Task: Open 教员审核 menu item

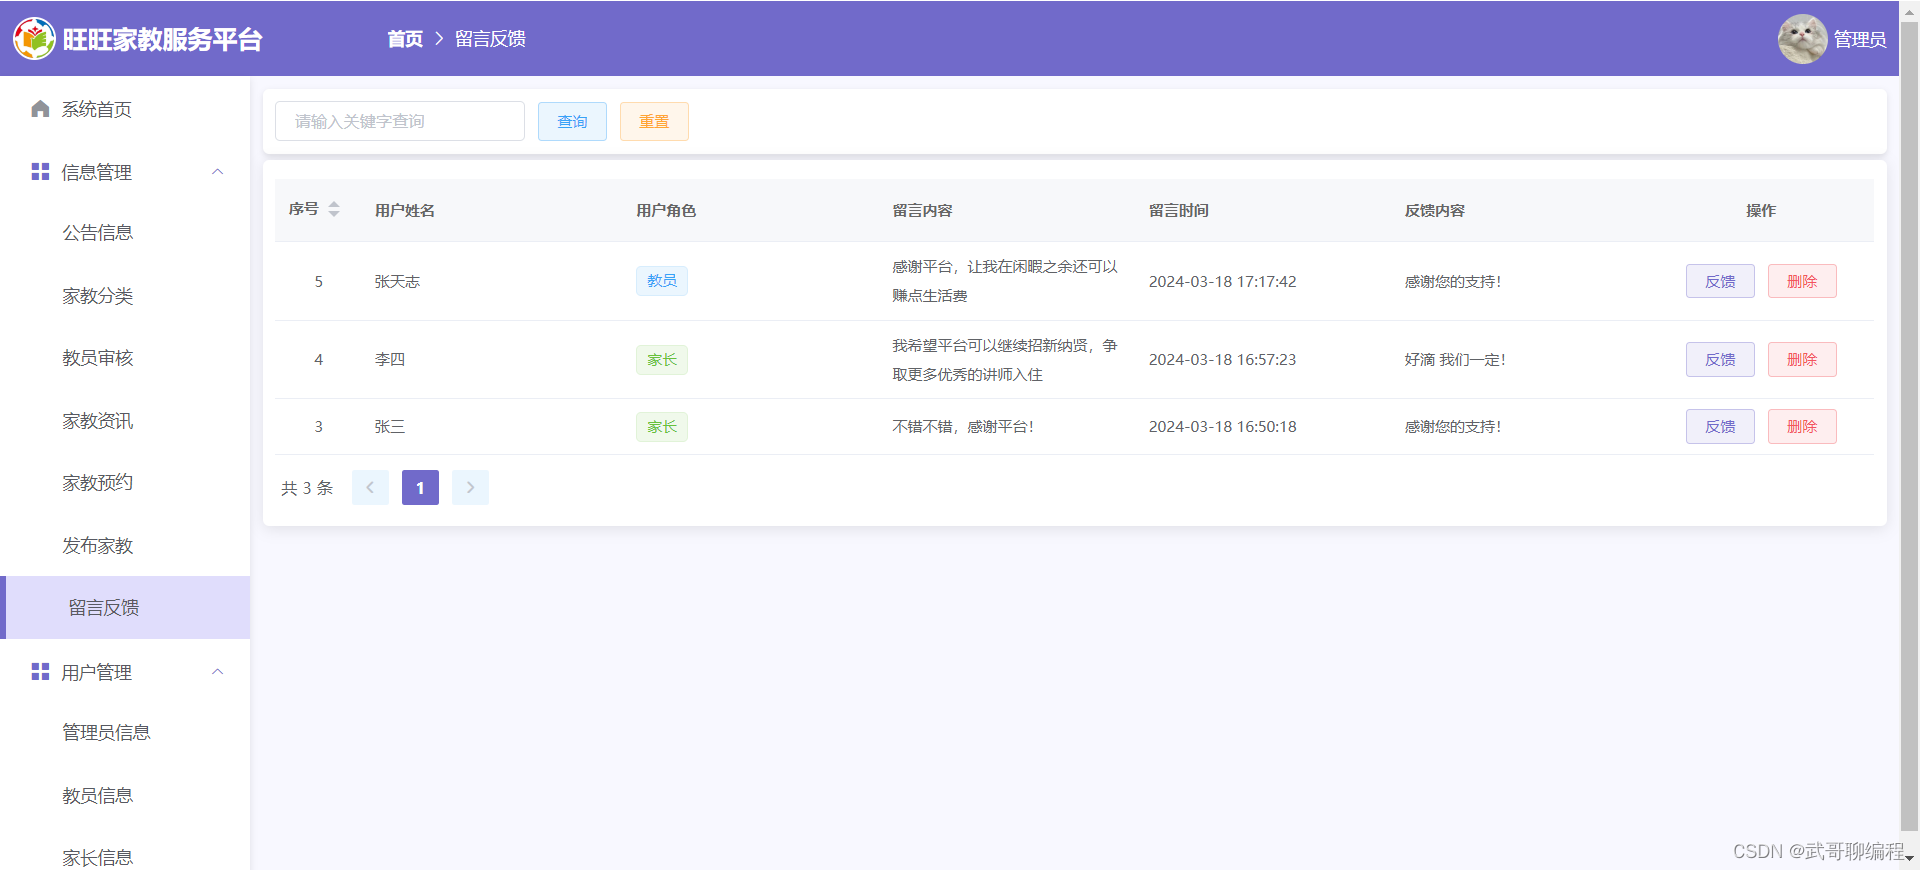Action: pos(125,358)
